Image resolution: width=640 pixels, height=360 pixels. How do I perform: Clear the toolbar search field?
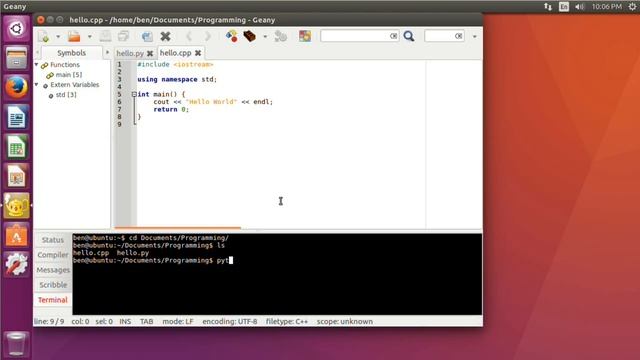click(x=393, y=36)
